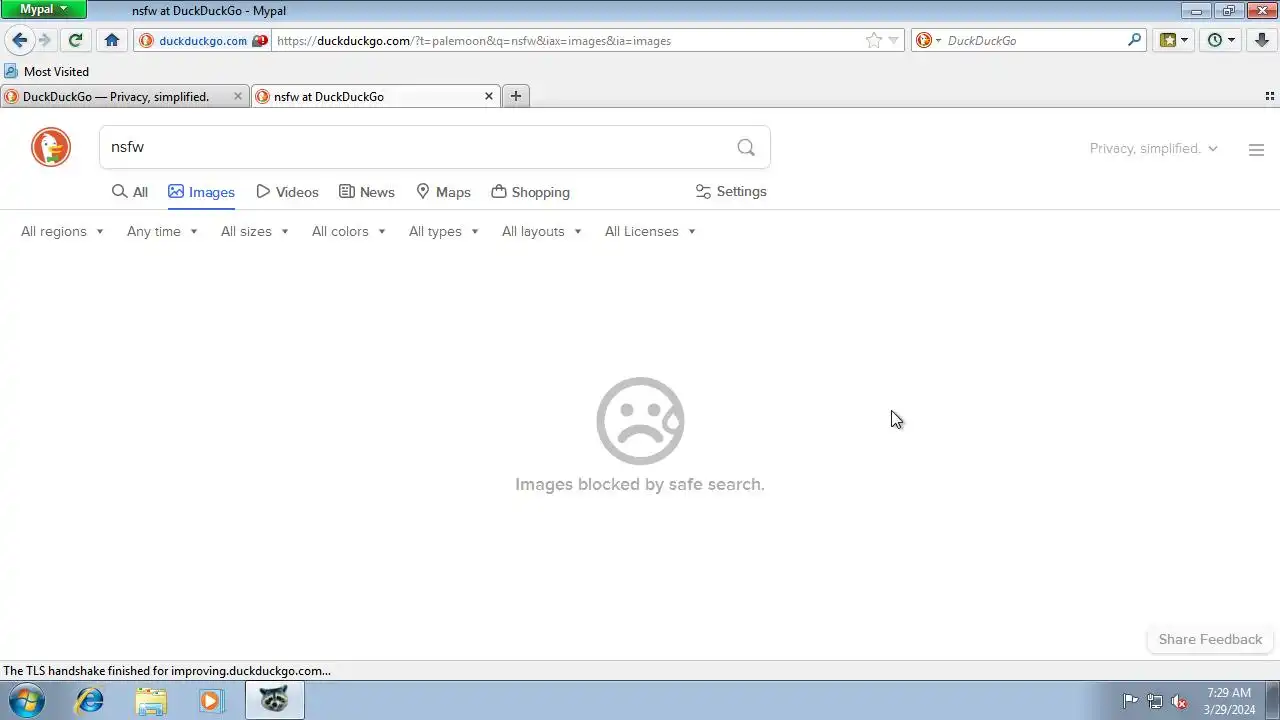Open Windows Explorer from the taskbar
The height and width of the screenshot is (720, 1280).
[x=151, y=701]
